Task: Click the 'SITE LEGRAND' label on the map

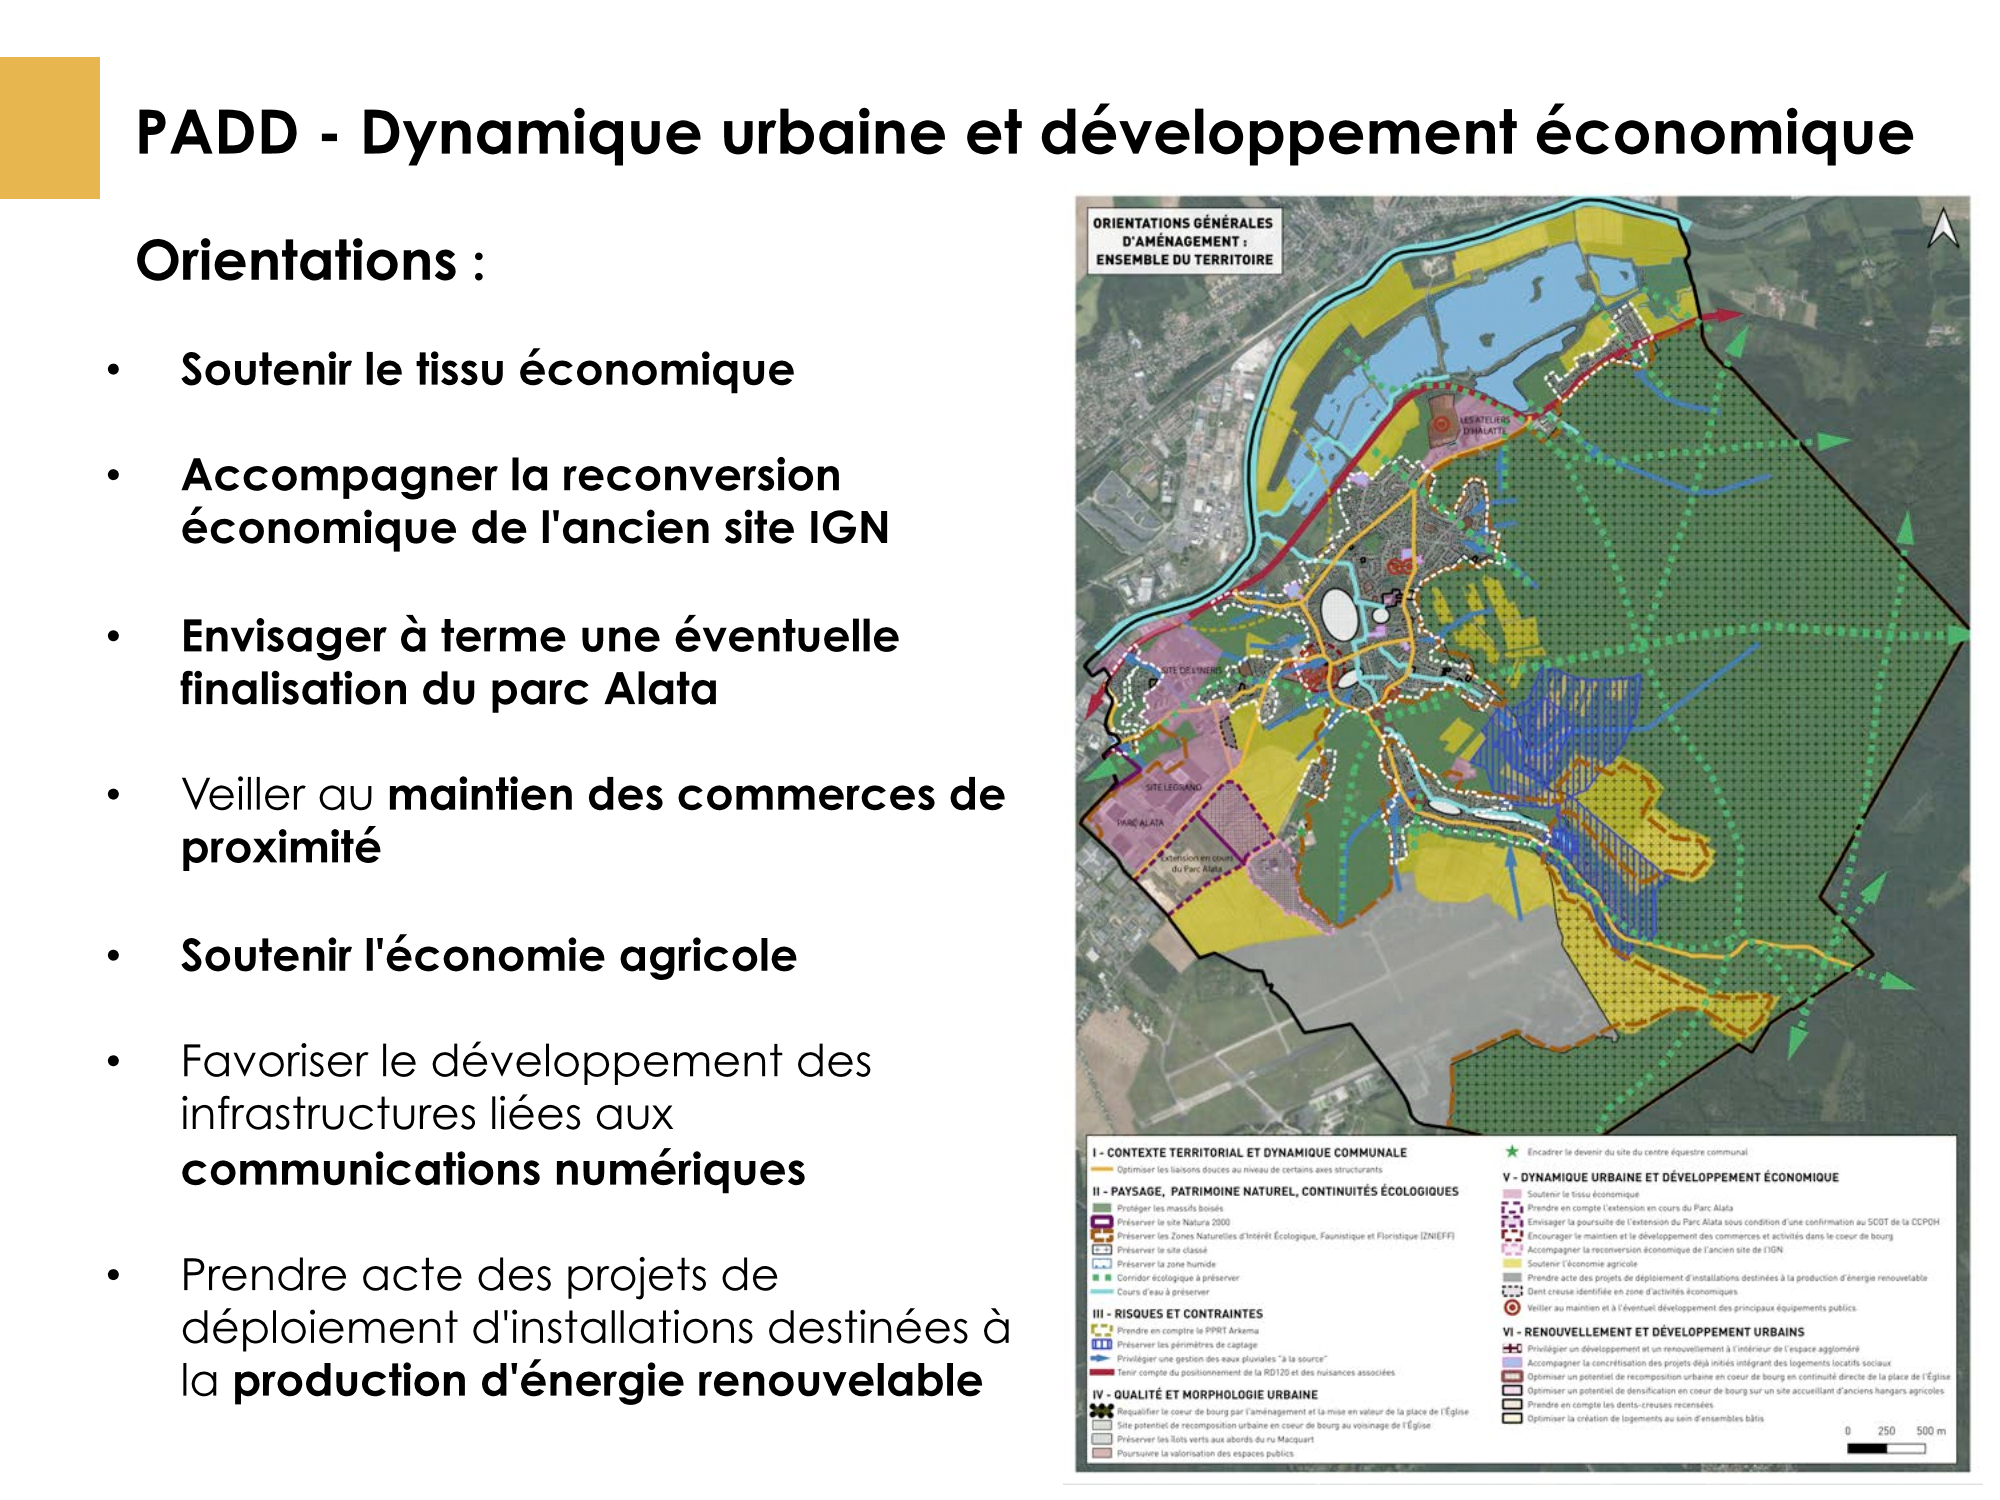Action: click(1173, 787)
